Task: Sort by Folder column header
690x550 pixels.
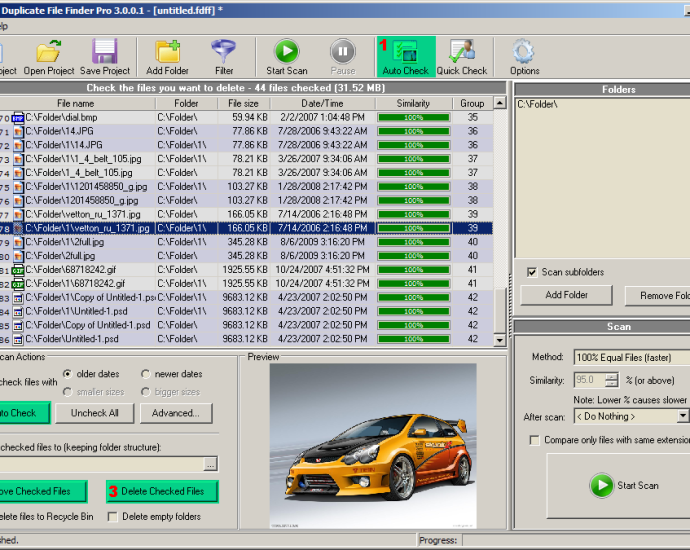Action: (186, 103)
